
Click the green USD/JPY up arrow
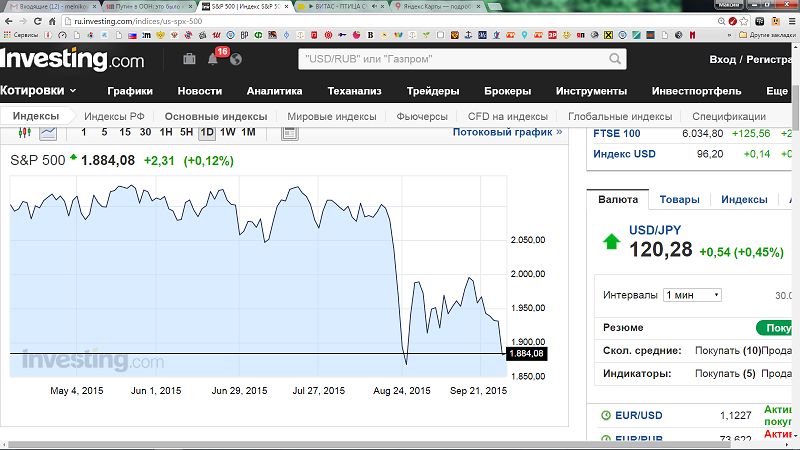click(x=611, y=241)
